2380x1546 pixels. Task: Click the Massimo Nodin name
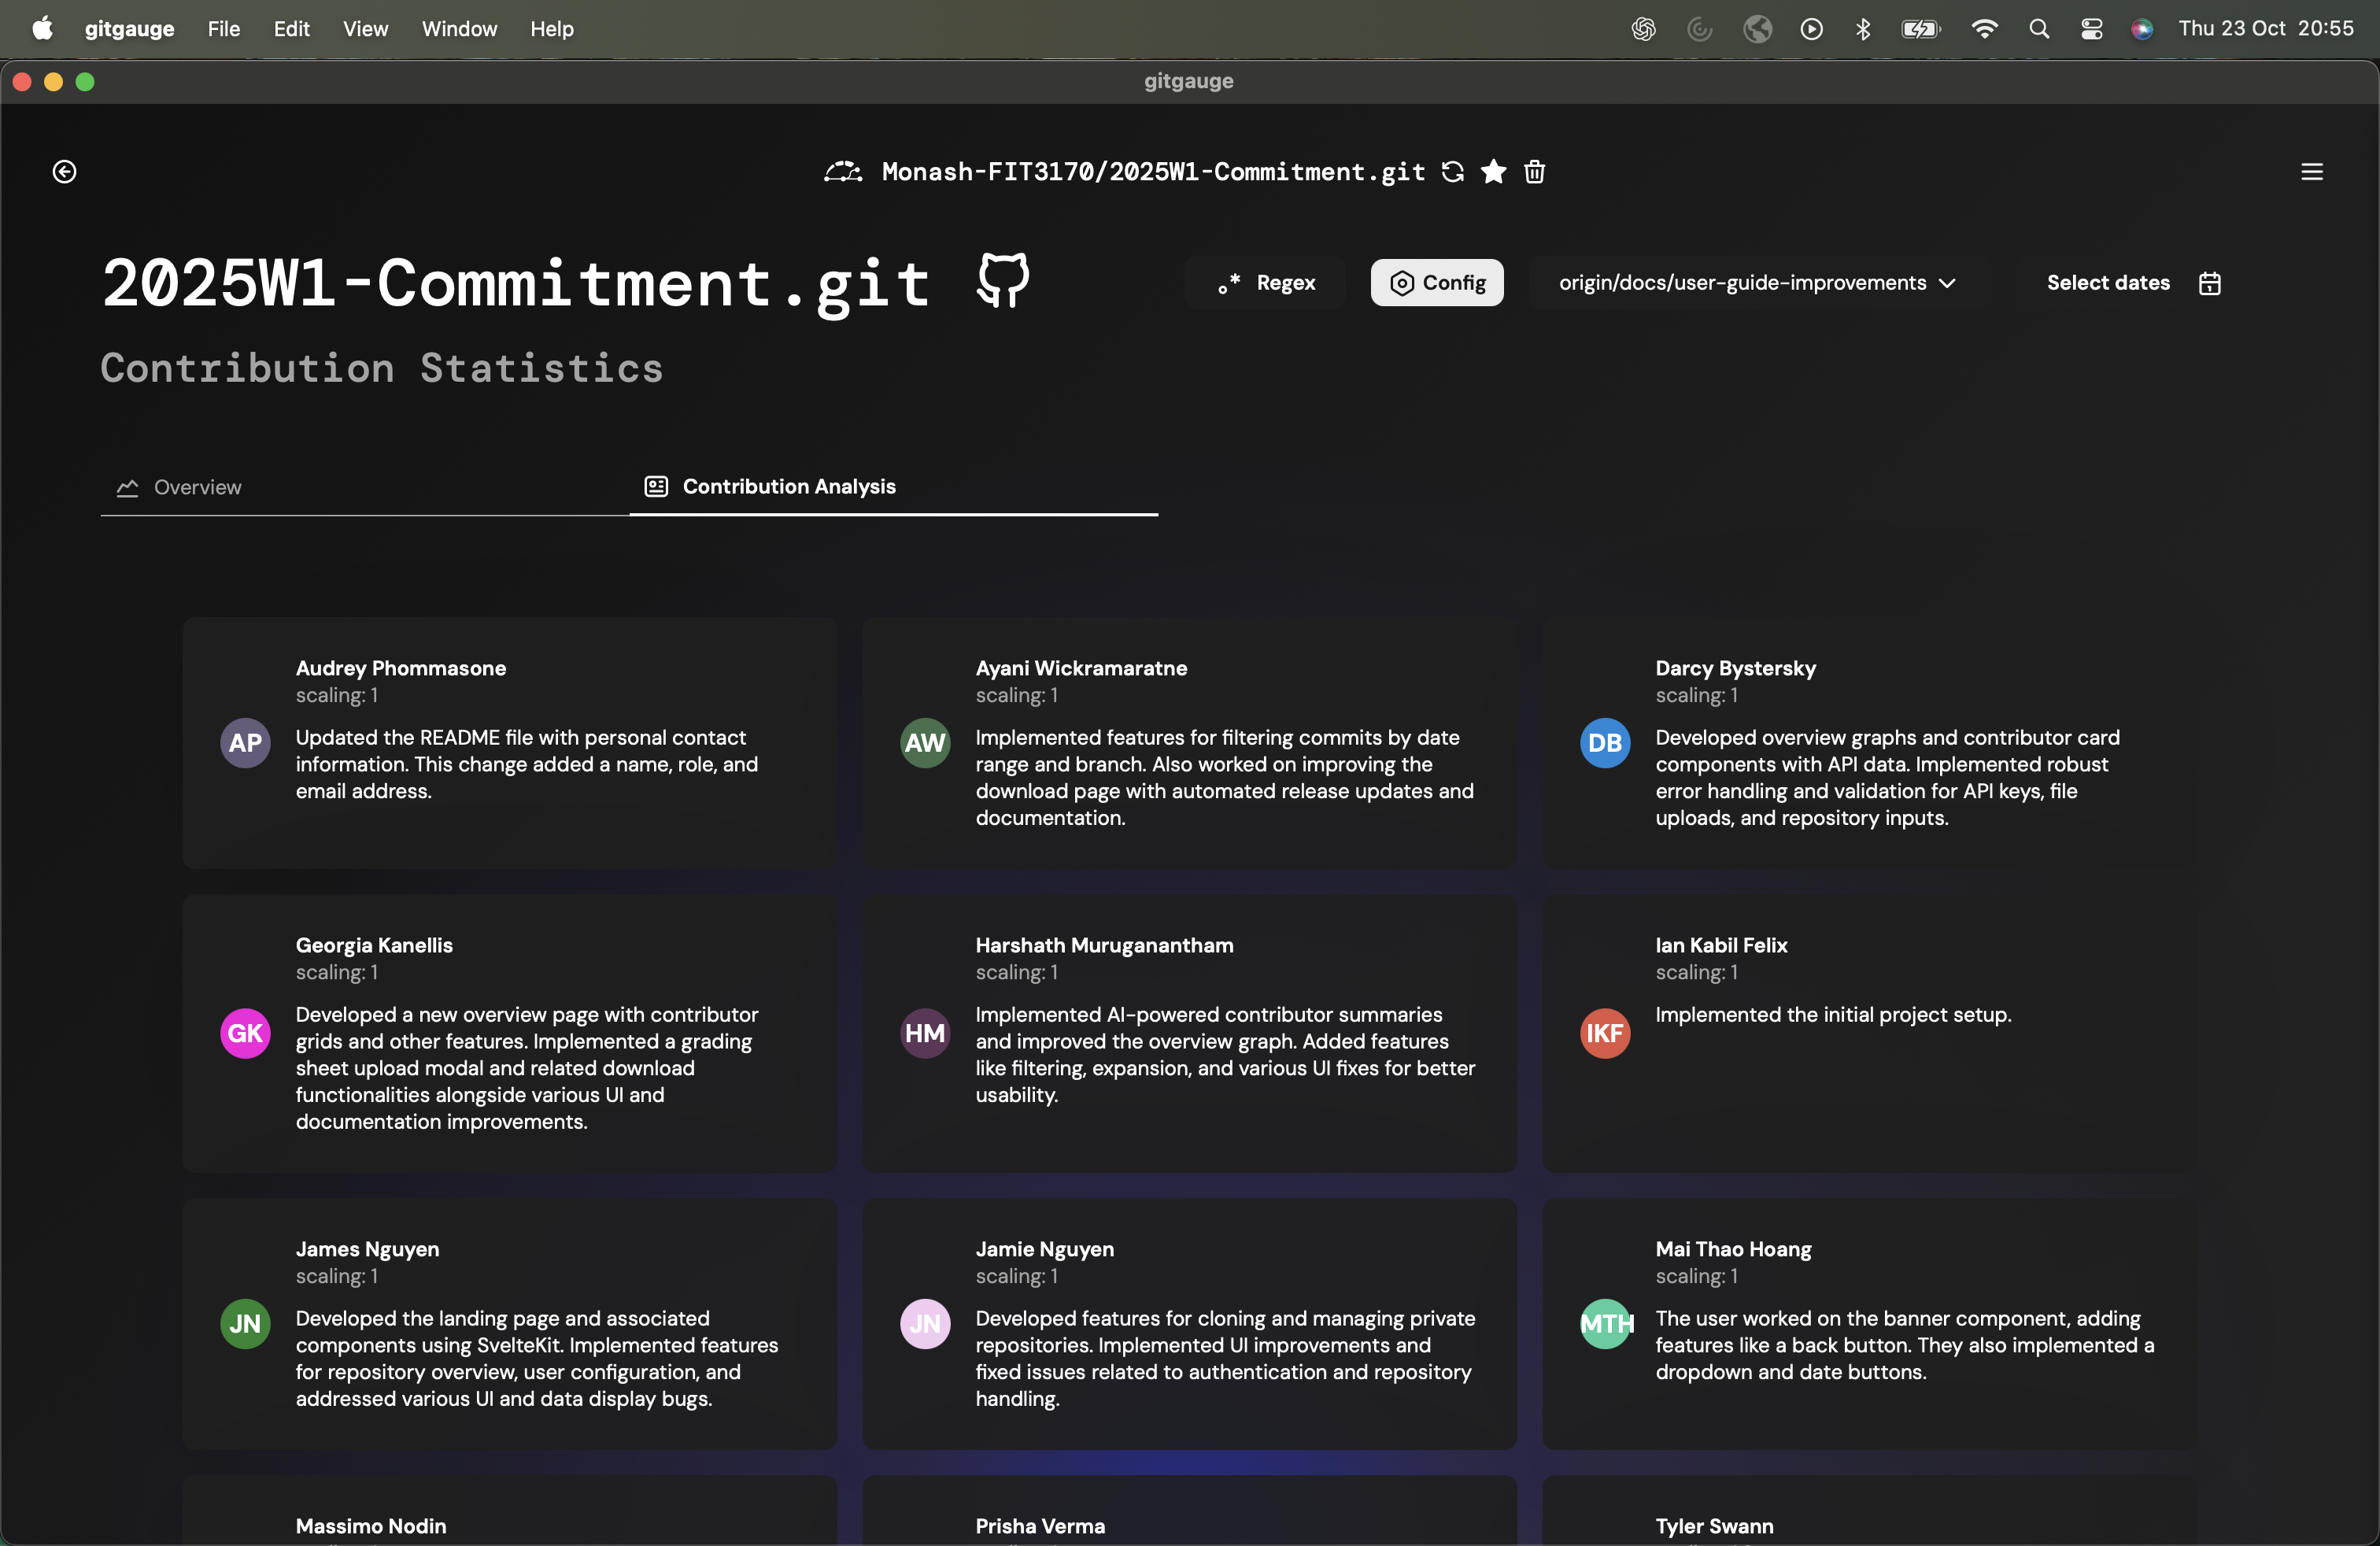pos(371,1526)
